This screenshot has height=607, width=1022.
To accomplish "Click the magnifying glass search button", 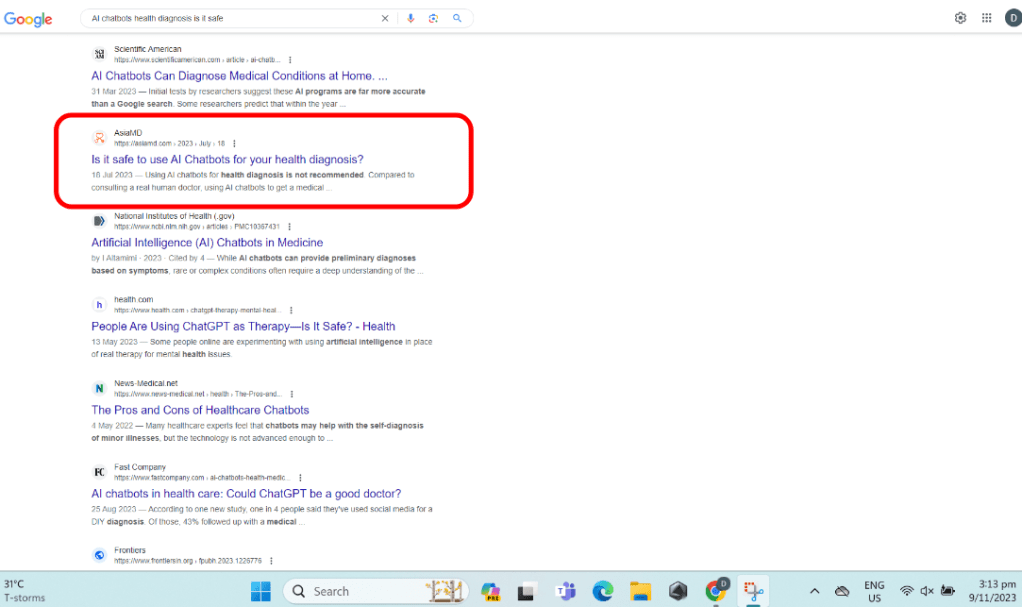I will click(x=457, y=18).
